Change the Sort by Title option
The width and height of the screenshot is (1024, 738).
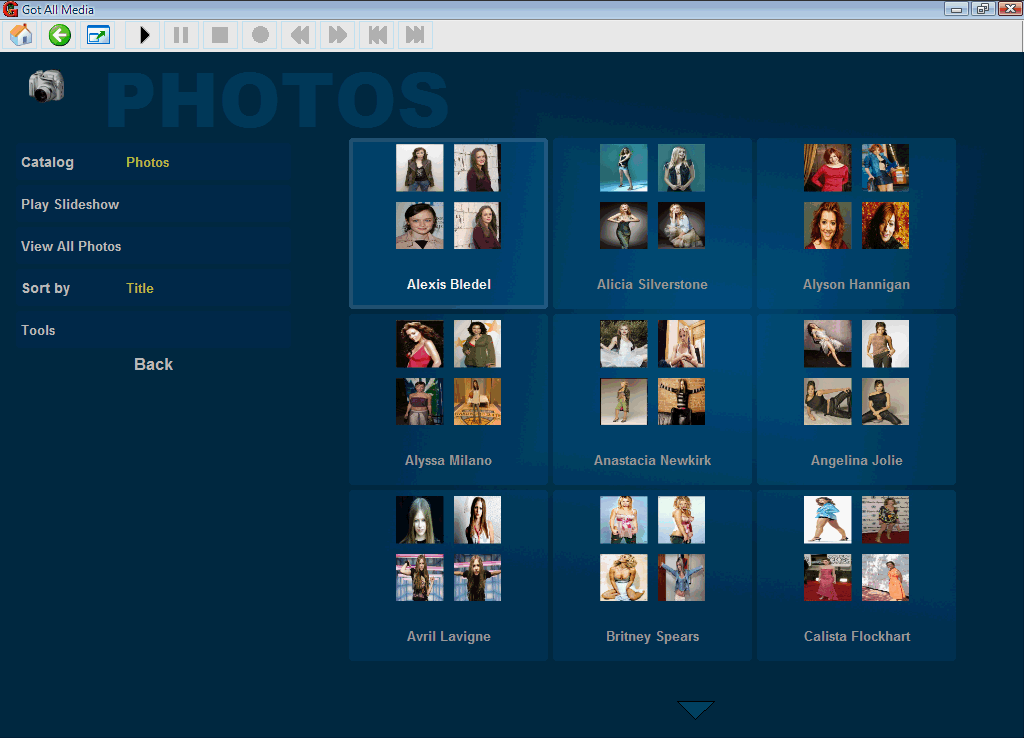point(153,288)
